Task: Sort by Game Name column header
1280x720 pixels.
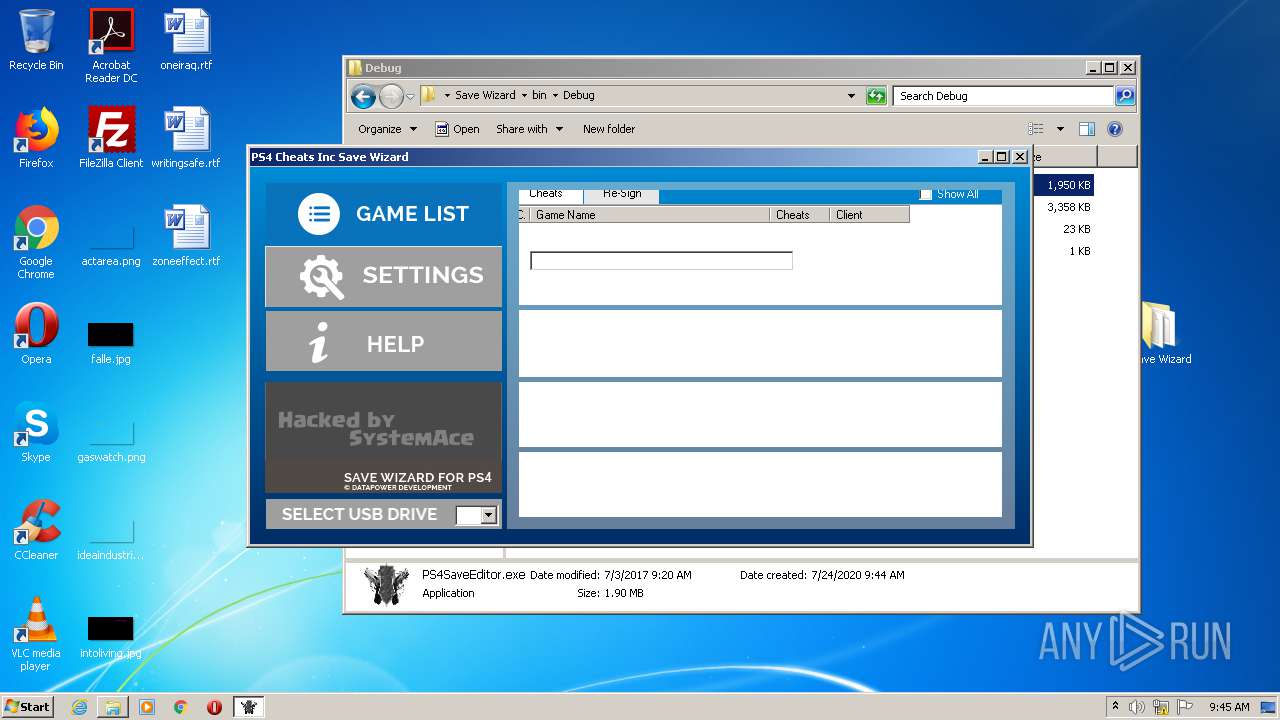Action: click(649, 215)
